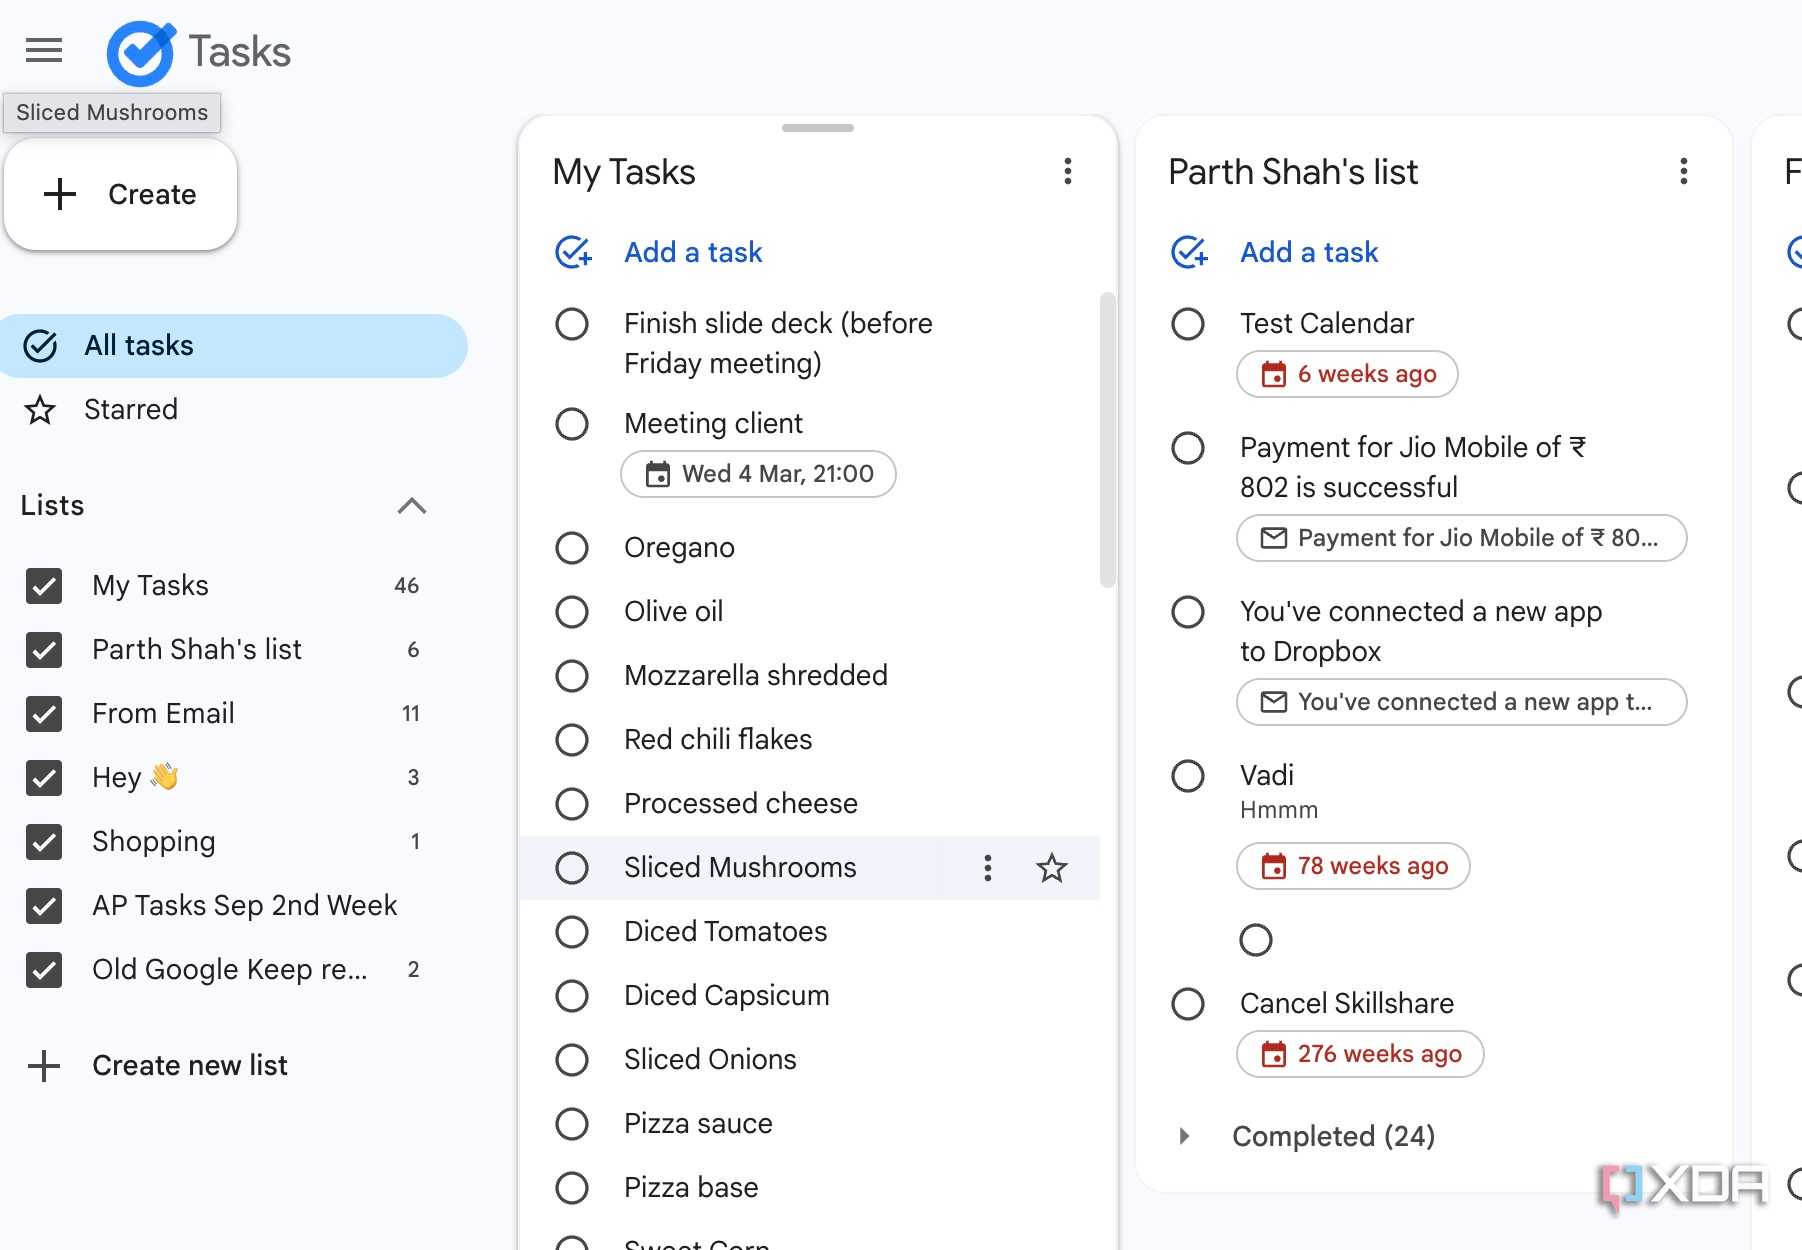Open the Diced Tomatoes task text
This screenshot has height=1250, width=1802.
click(726, 932)
